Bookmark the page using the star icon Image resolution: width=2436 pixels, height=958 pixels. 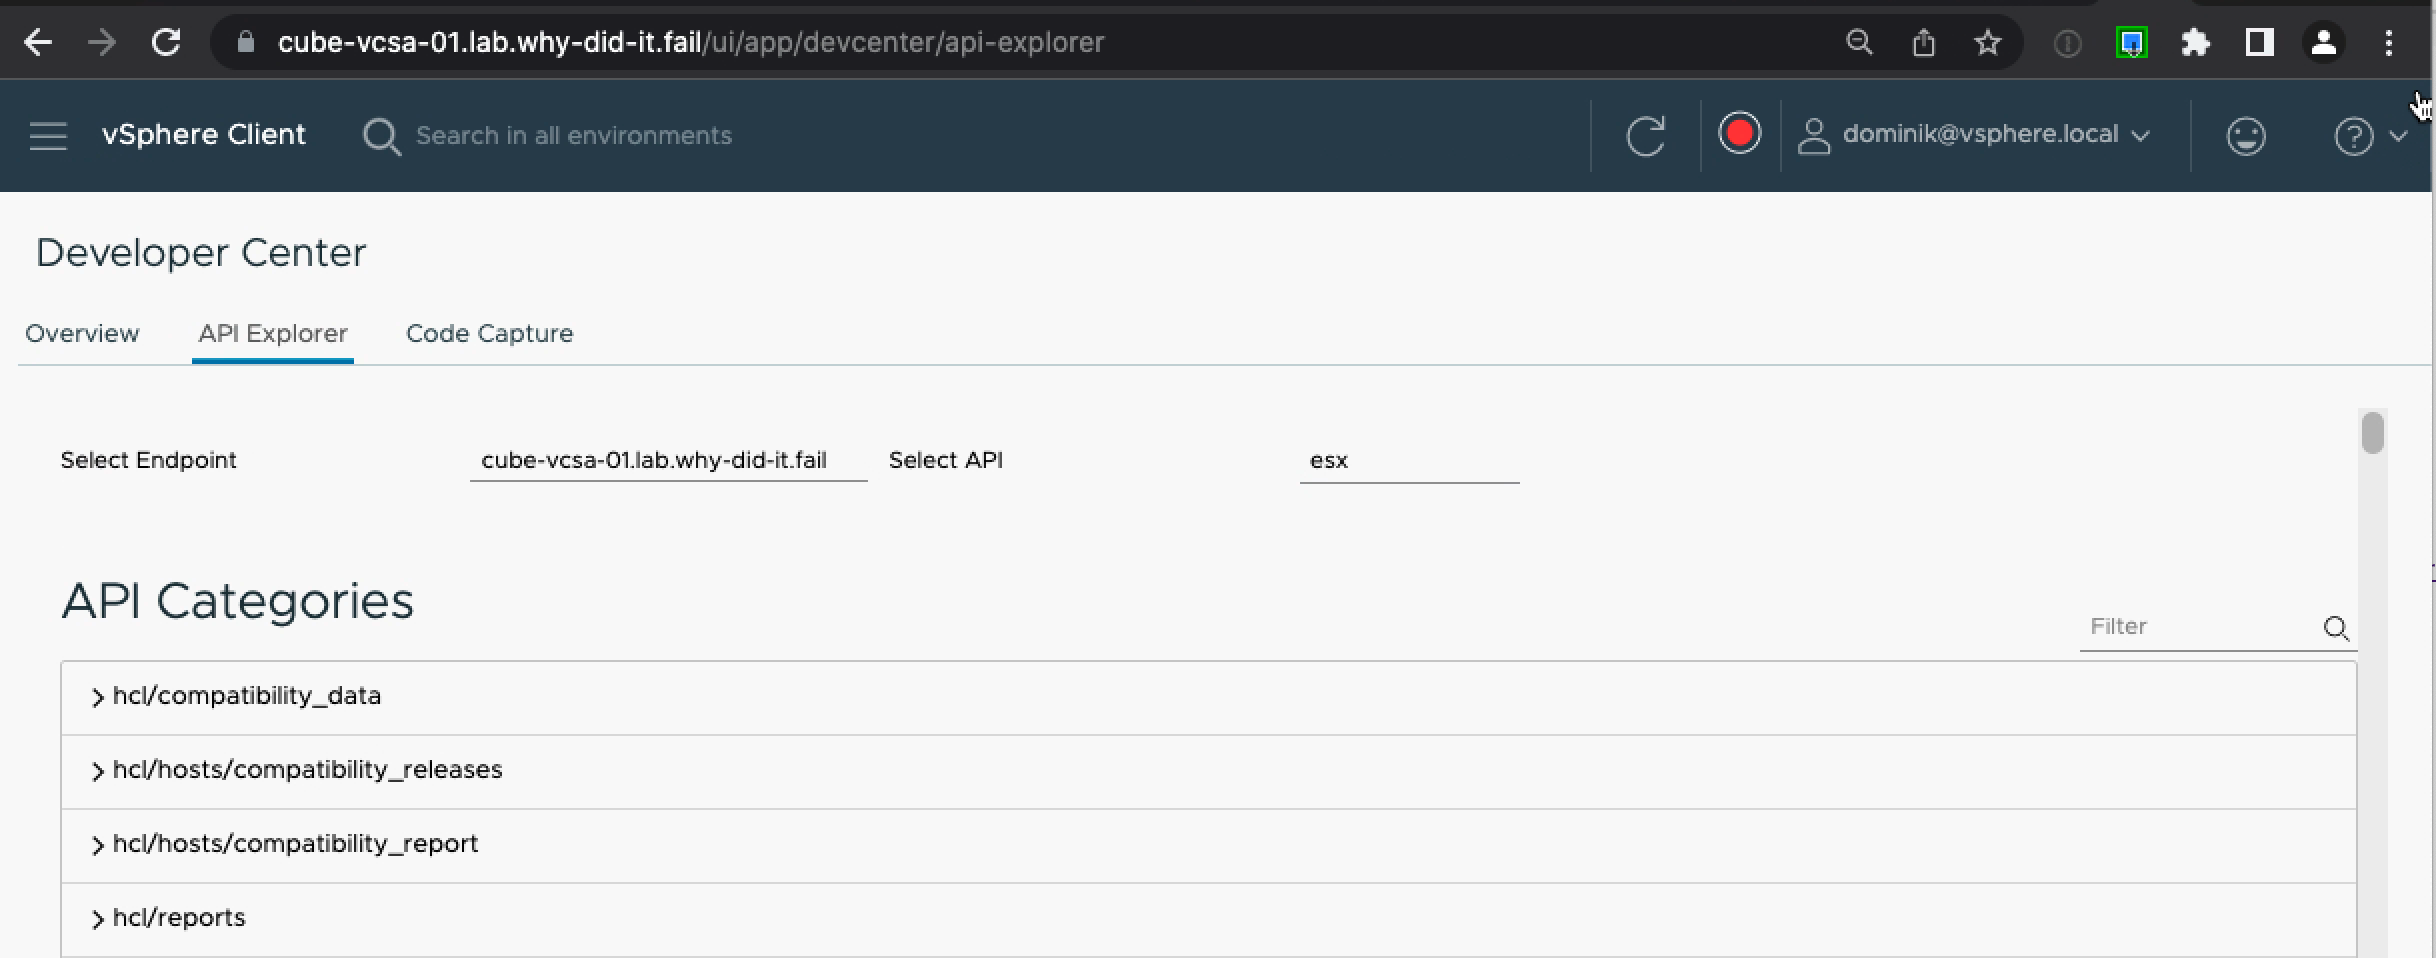tap(1988, 42)
